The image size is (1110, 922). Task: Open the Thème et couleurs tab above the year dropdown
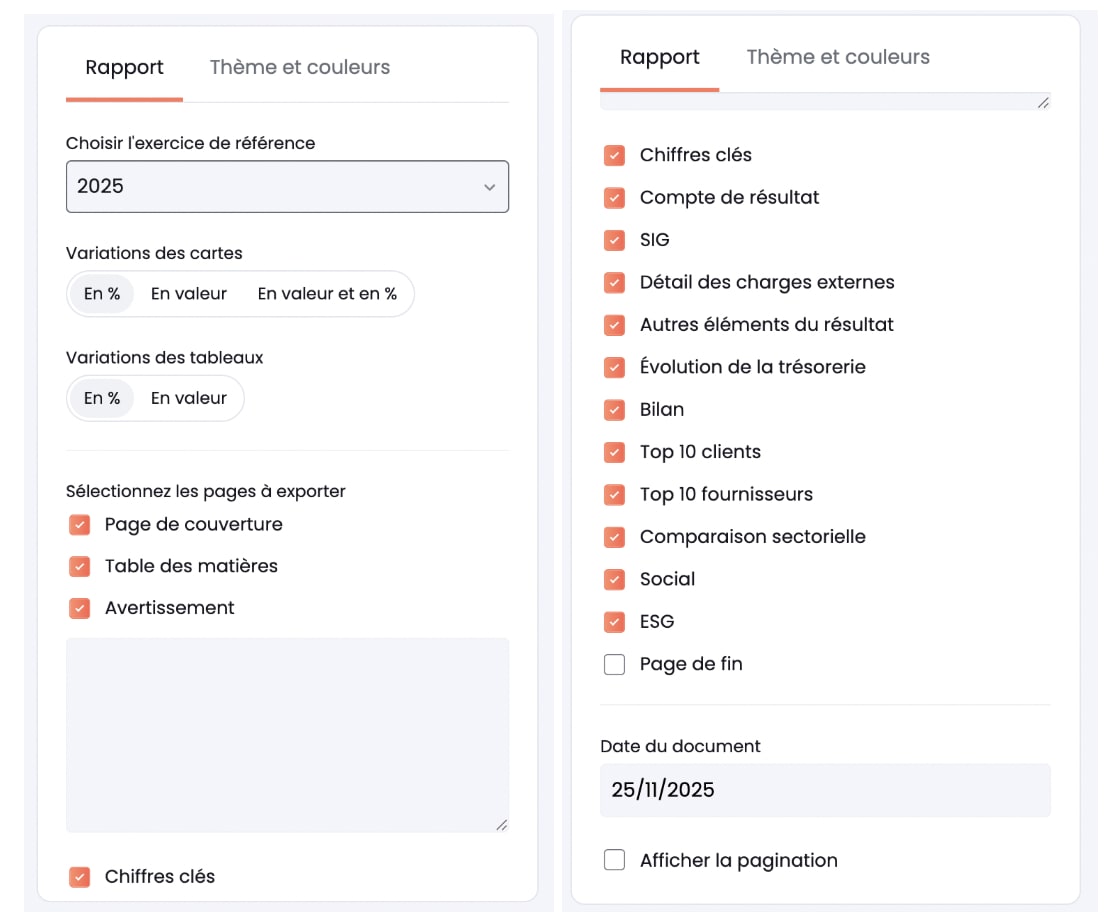click(299, 68)
